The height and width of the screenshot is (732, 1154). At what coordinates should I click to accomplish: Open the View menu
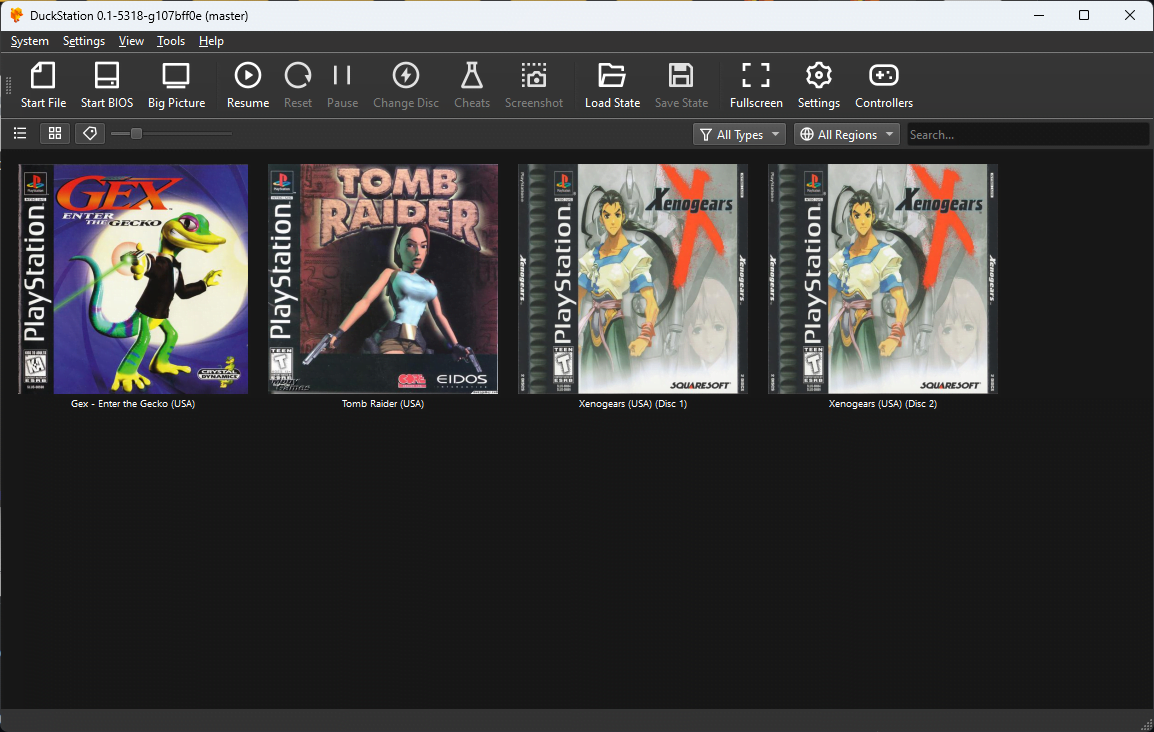coord(131,41)
